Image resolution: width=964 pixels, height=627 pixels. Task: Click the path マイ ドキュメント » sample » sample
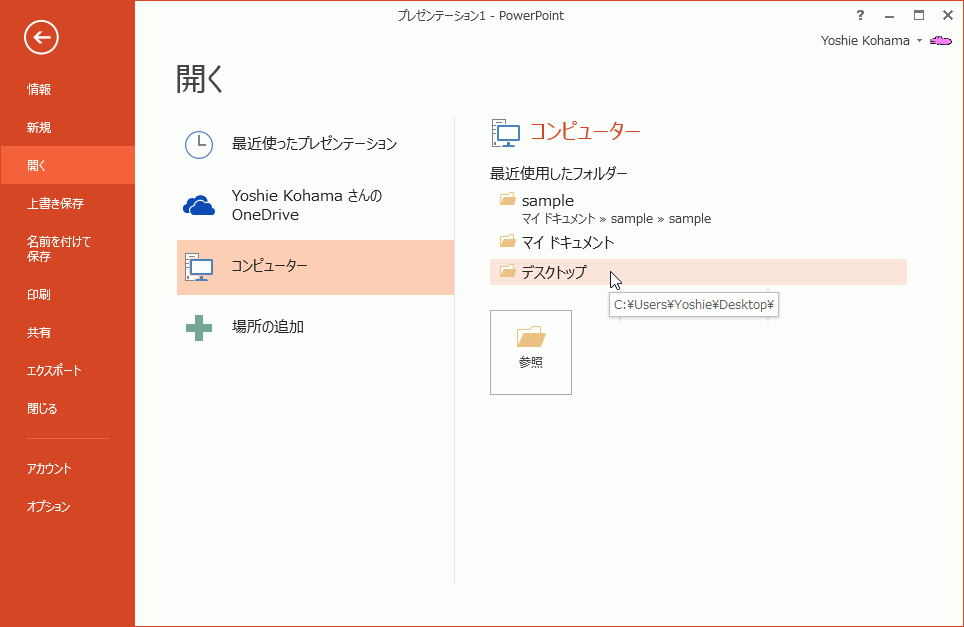pos(616,219)
